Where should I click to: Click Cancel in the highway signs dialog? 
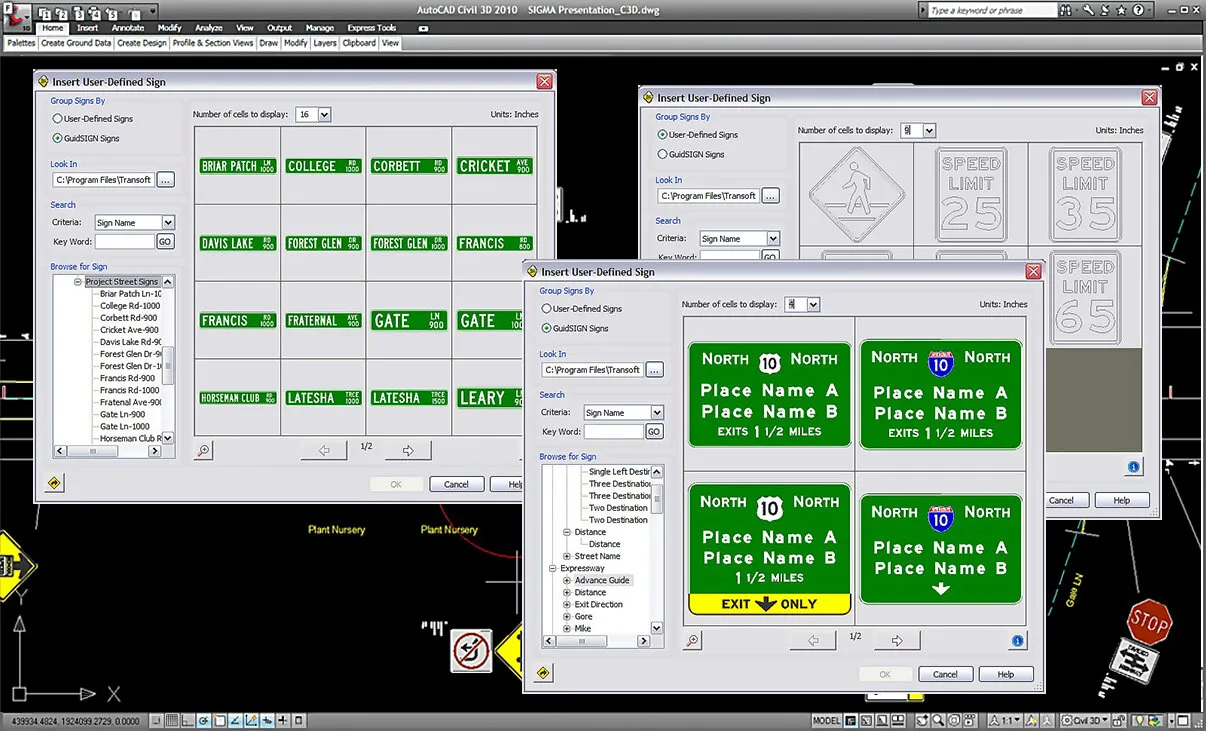pyautogui.click(x=945, y=674)
